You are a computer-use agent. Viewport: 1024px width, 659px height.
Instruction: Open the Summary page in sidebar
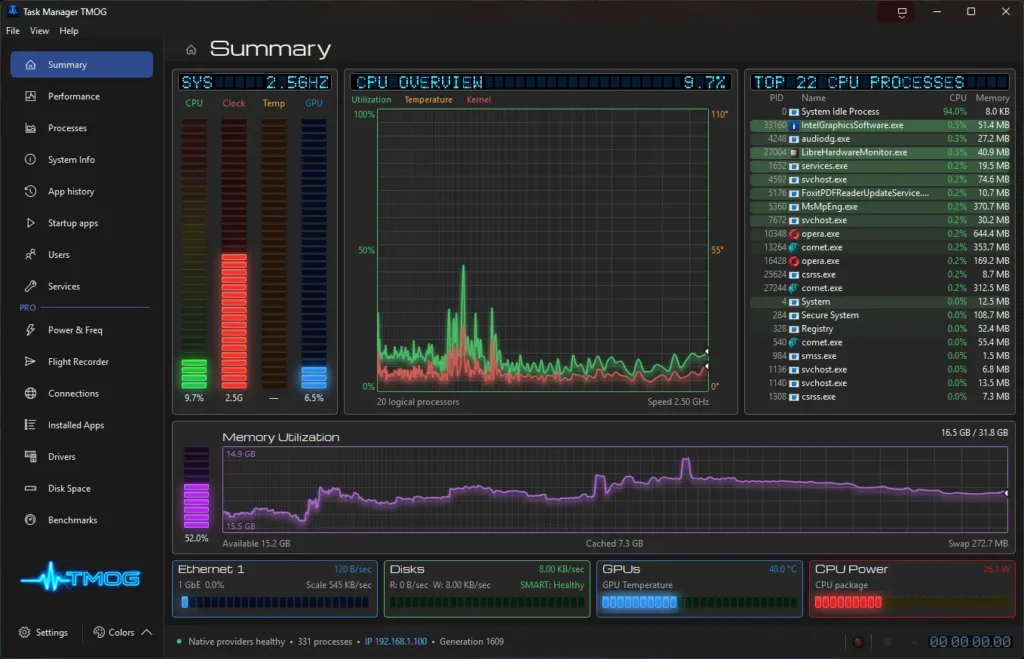(x=82, y=65)
